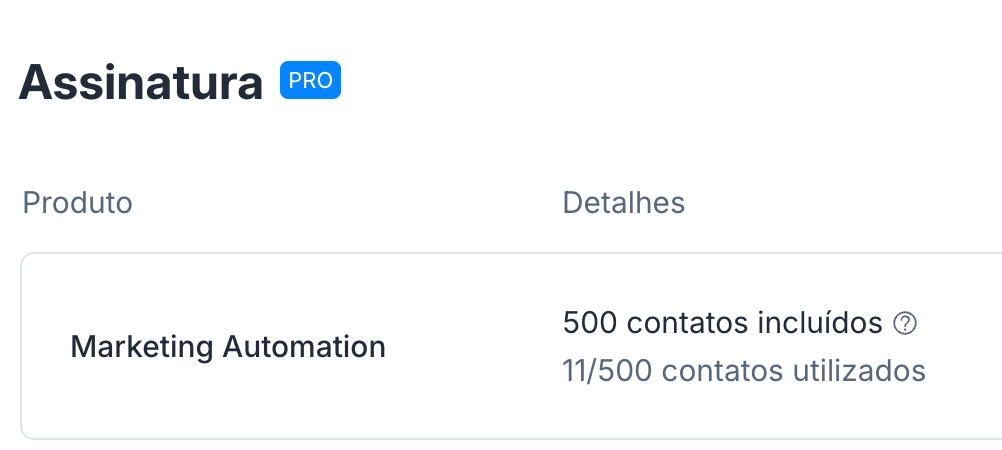Click the blue PRO plan badge

(x=310, y=80)
